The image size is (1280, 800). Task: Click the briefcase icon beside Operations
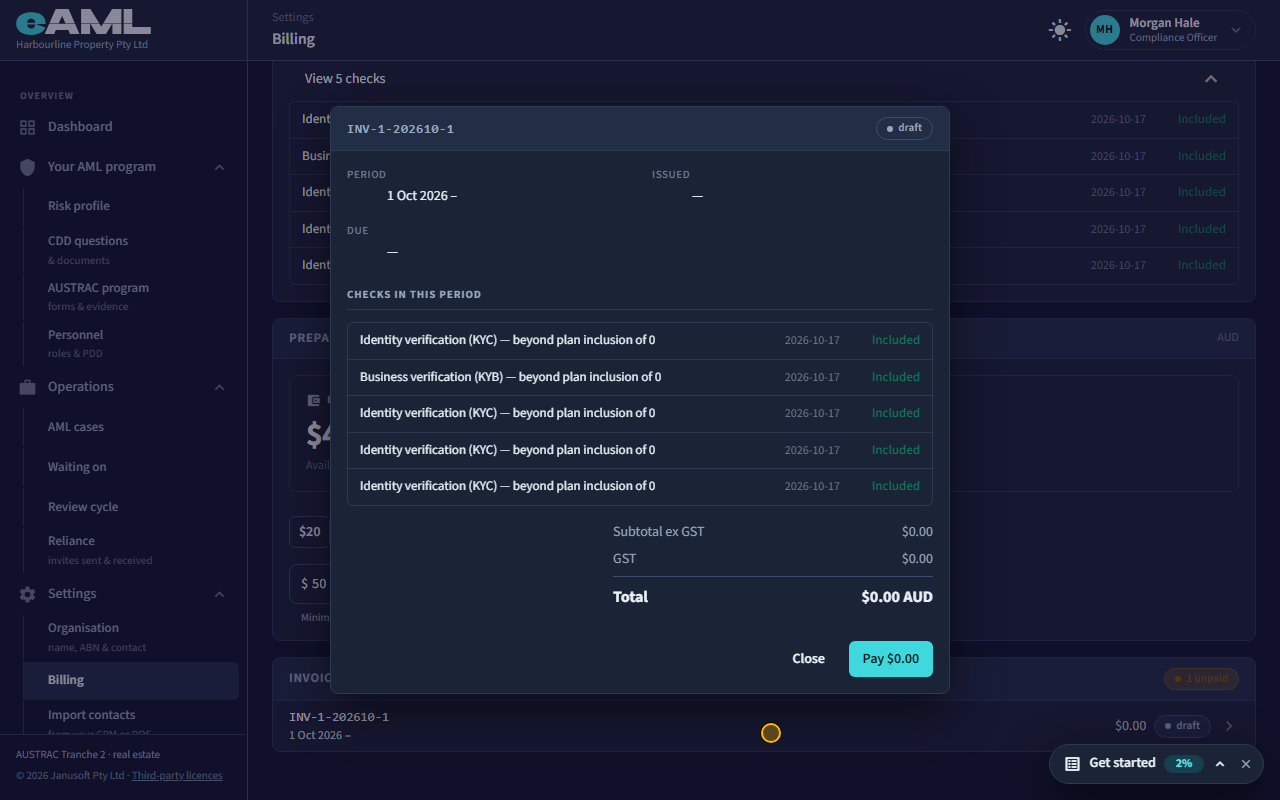pyautogui.click(x=27, y=387)
